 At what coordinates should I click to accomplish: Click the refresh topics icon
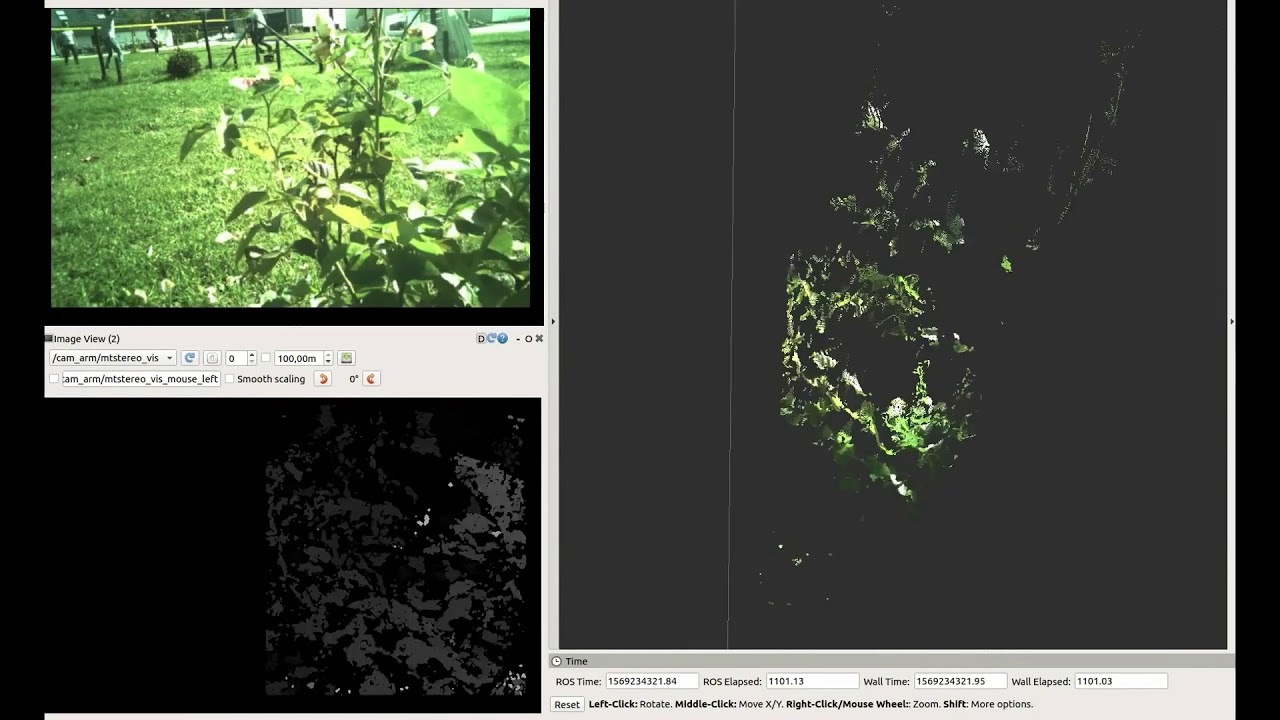pos(190,358)
